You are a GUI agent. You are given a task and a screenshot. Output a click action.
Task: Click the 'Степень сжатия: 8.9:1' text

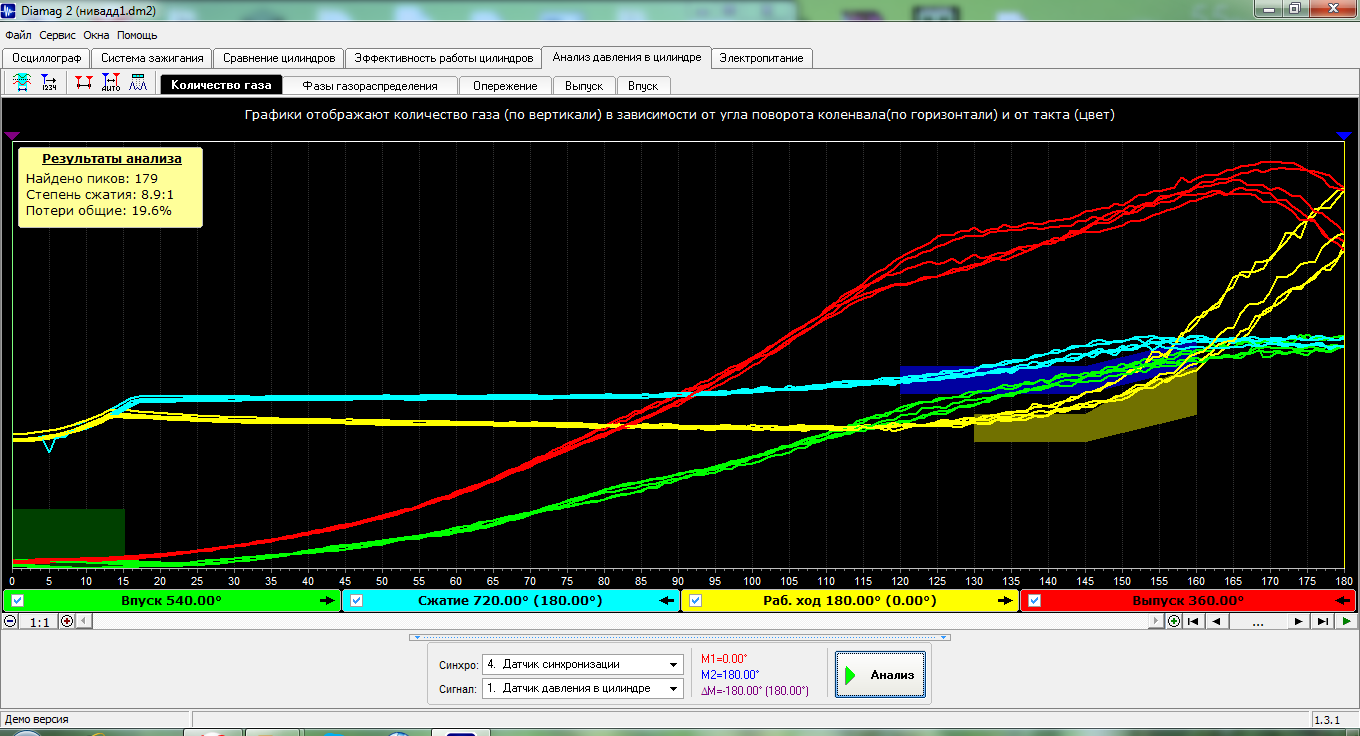[x=100, y=194]
